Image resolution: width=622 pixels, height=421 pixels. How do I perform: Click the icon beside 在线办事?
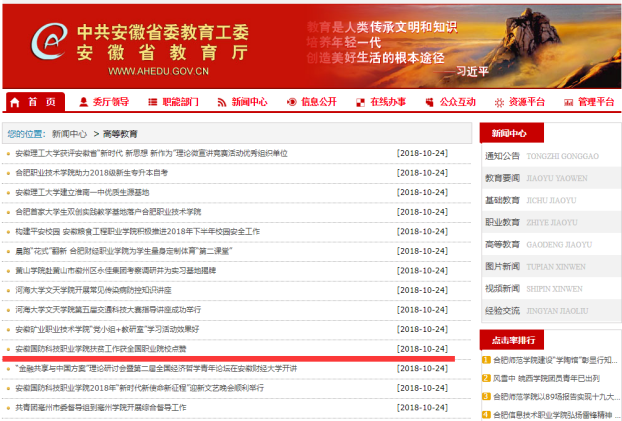click(x=361, y=102)
